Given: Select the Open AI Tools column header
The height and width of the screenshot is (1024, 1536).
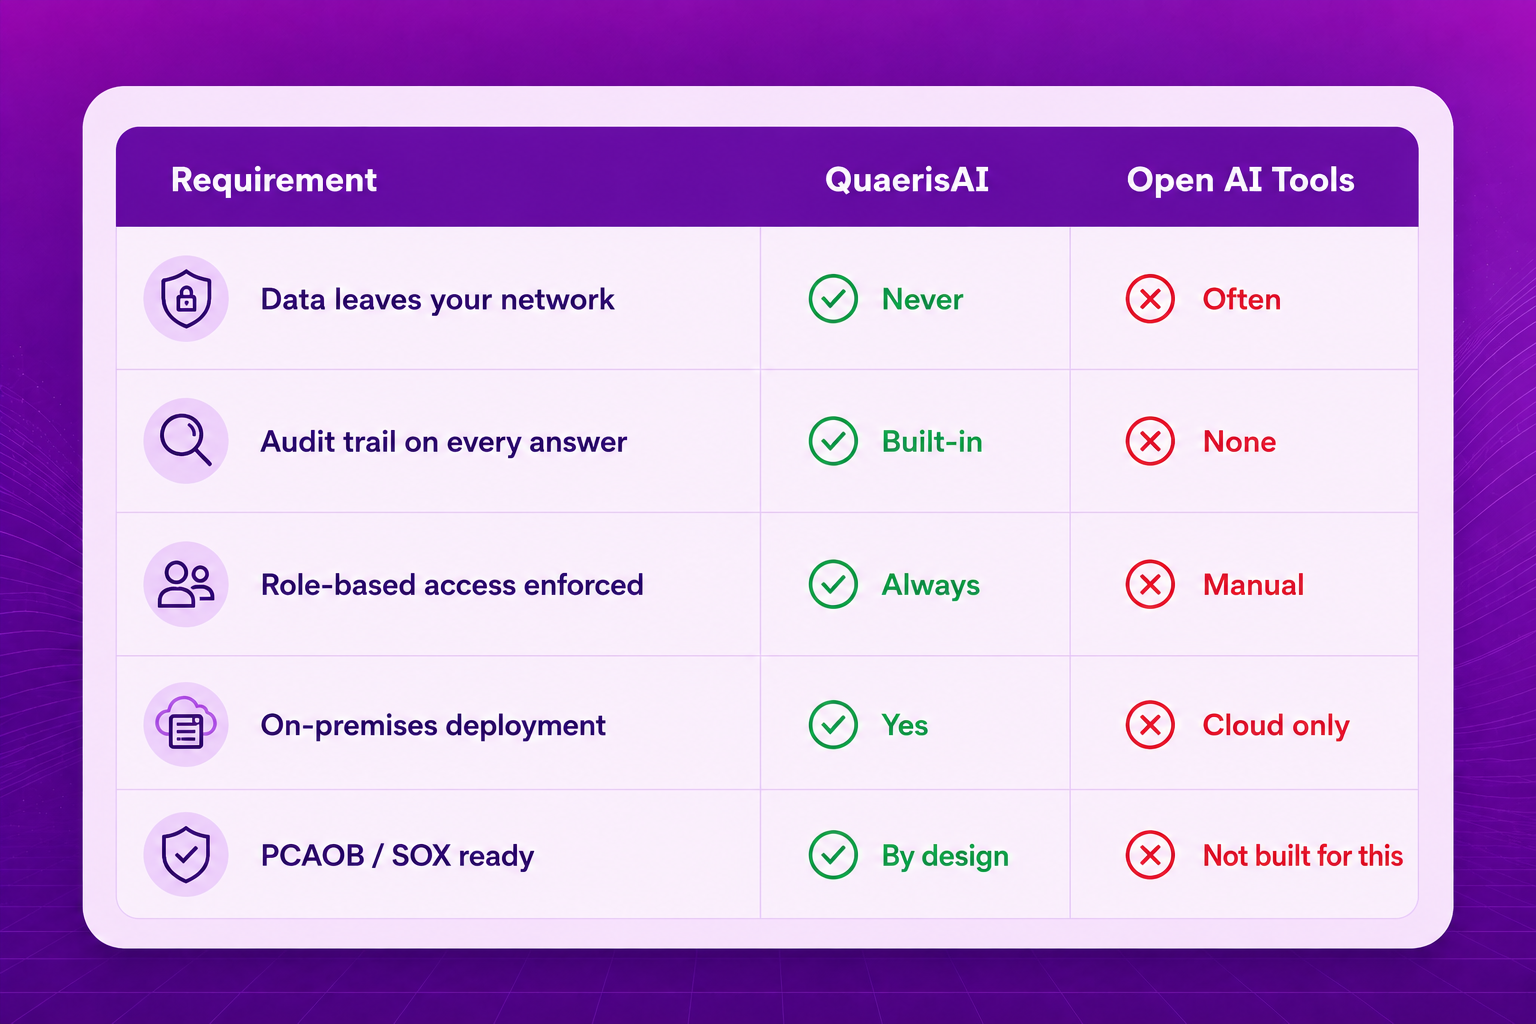Looking at the screenshot, I should [1240, 180].
